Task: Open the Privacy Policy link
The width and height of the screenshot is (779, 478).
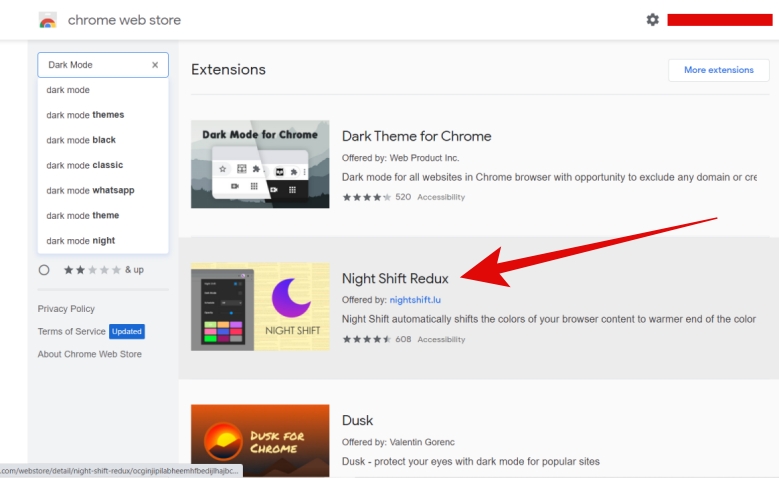Action: [66, 309]
